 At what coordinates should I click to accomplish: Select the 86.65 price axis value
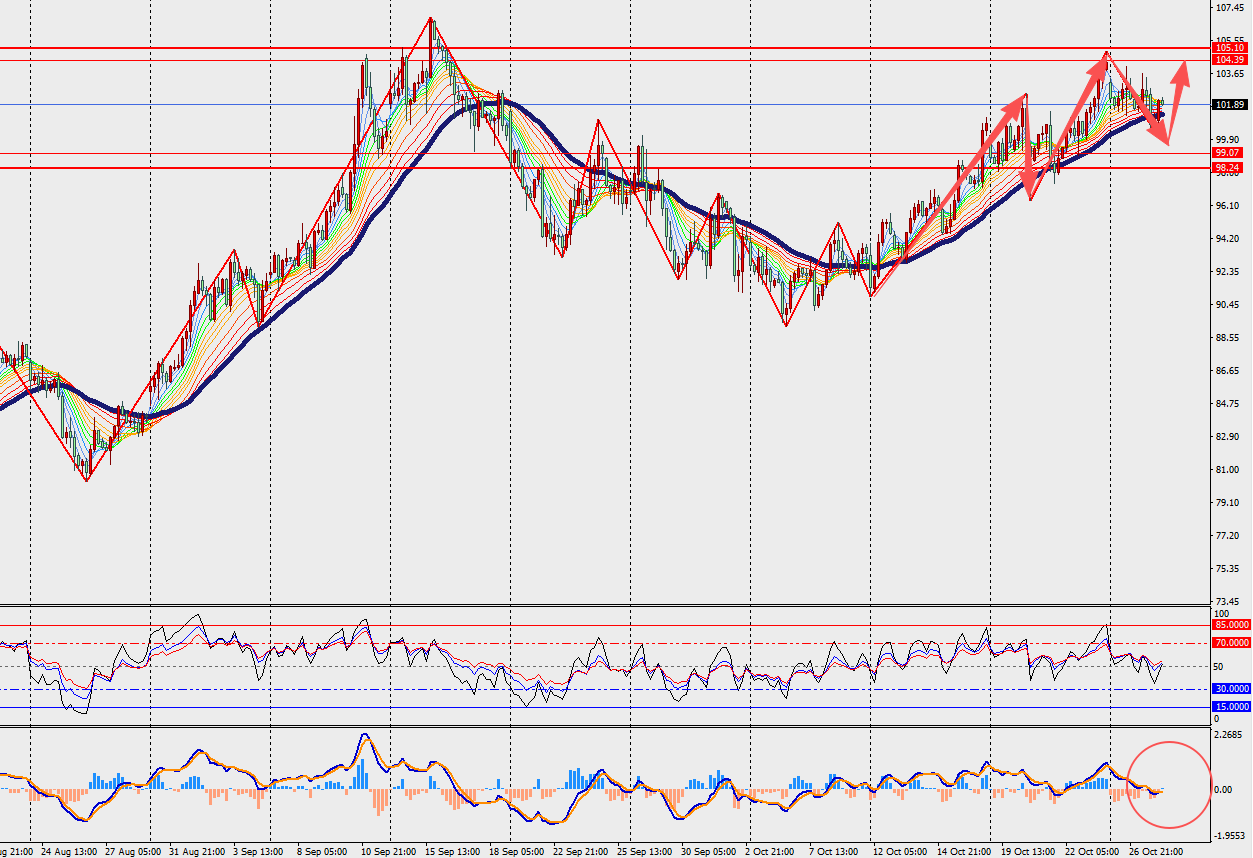(1229, 371)
